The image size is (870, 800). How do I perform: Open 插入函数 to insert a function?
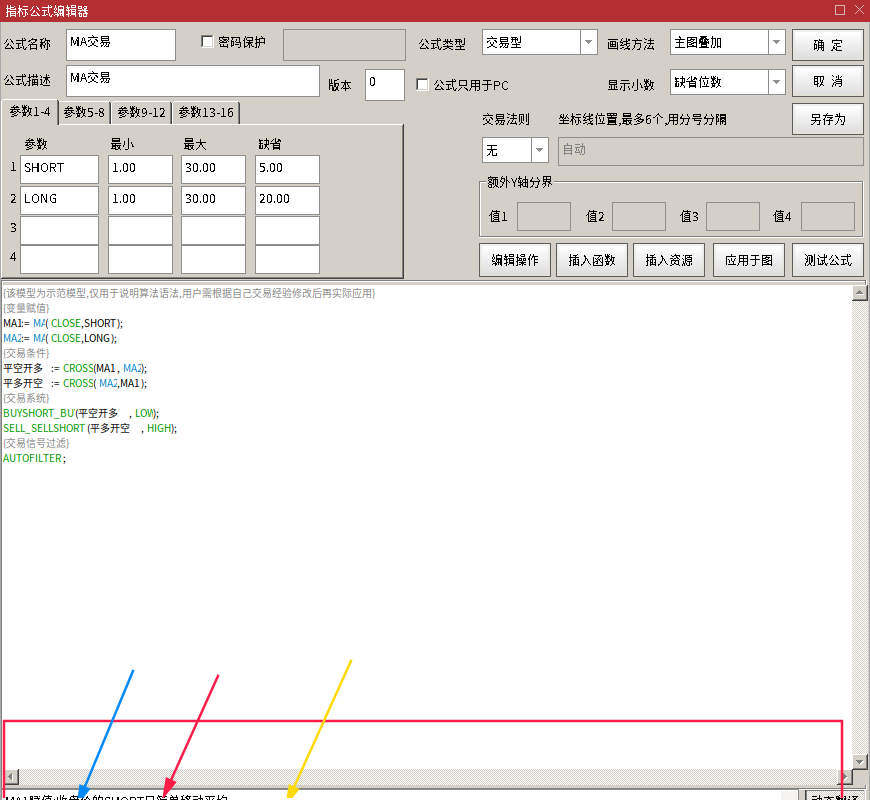coord(591,260)
